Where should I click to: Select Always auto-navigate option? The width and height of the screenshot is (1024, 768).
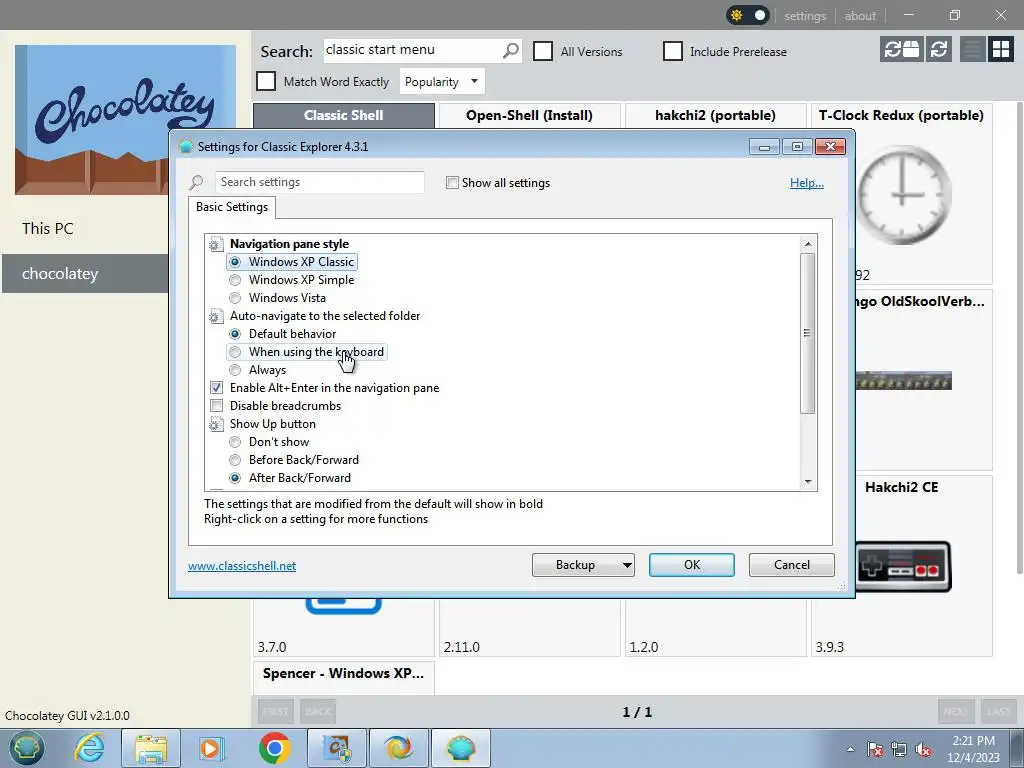pos(235,370)
